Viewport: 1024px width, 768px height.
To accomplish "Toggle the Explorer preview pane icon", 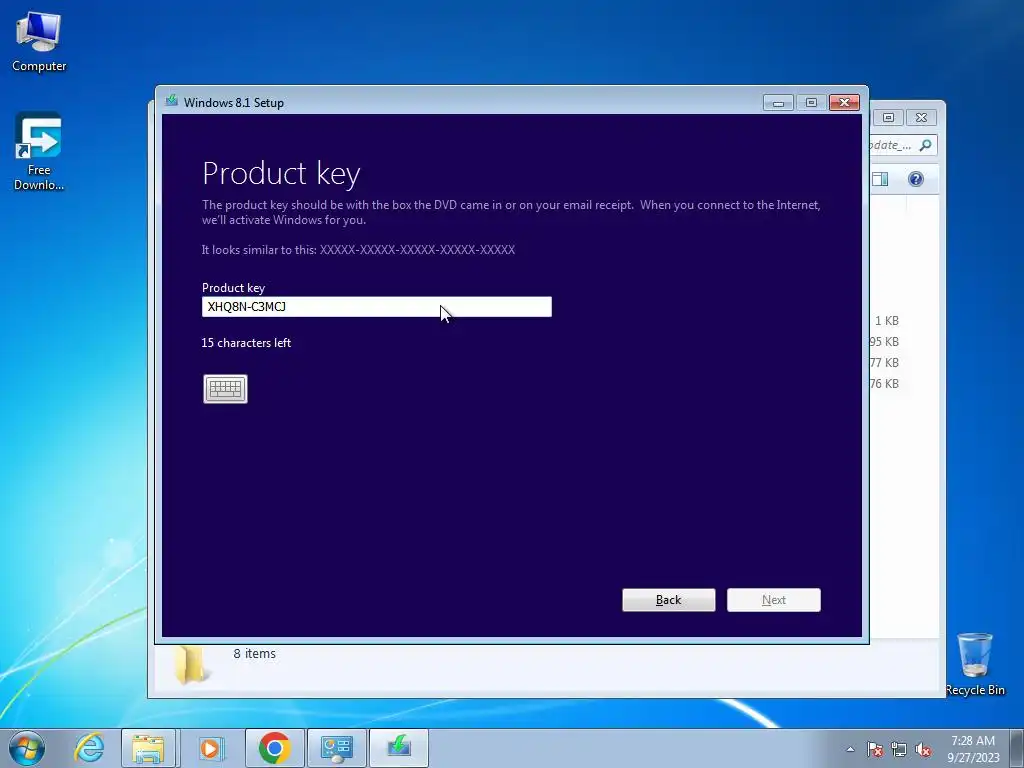I will tap(880, 179).
